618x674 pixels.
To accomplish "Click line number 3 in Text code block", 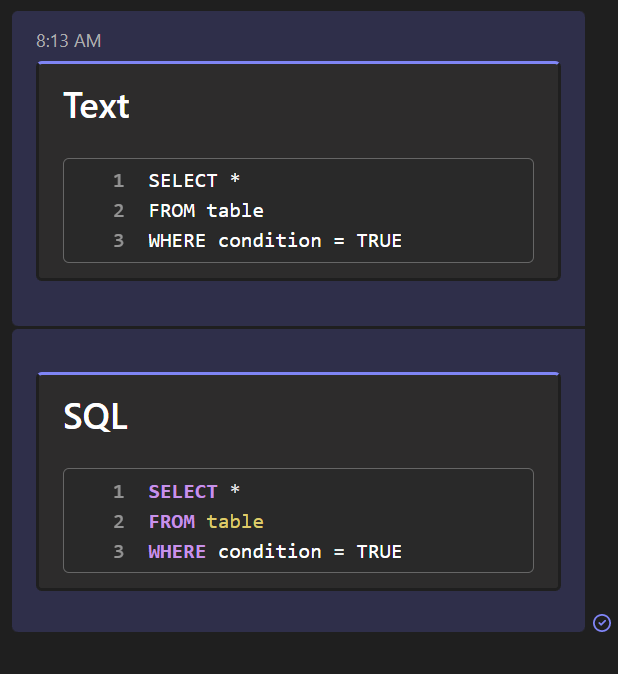I will pos(118,241).
